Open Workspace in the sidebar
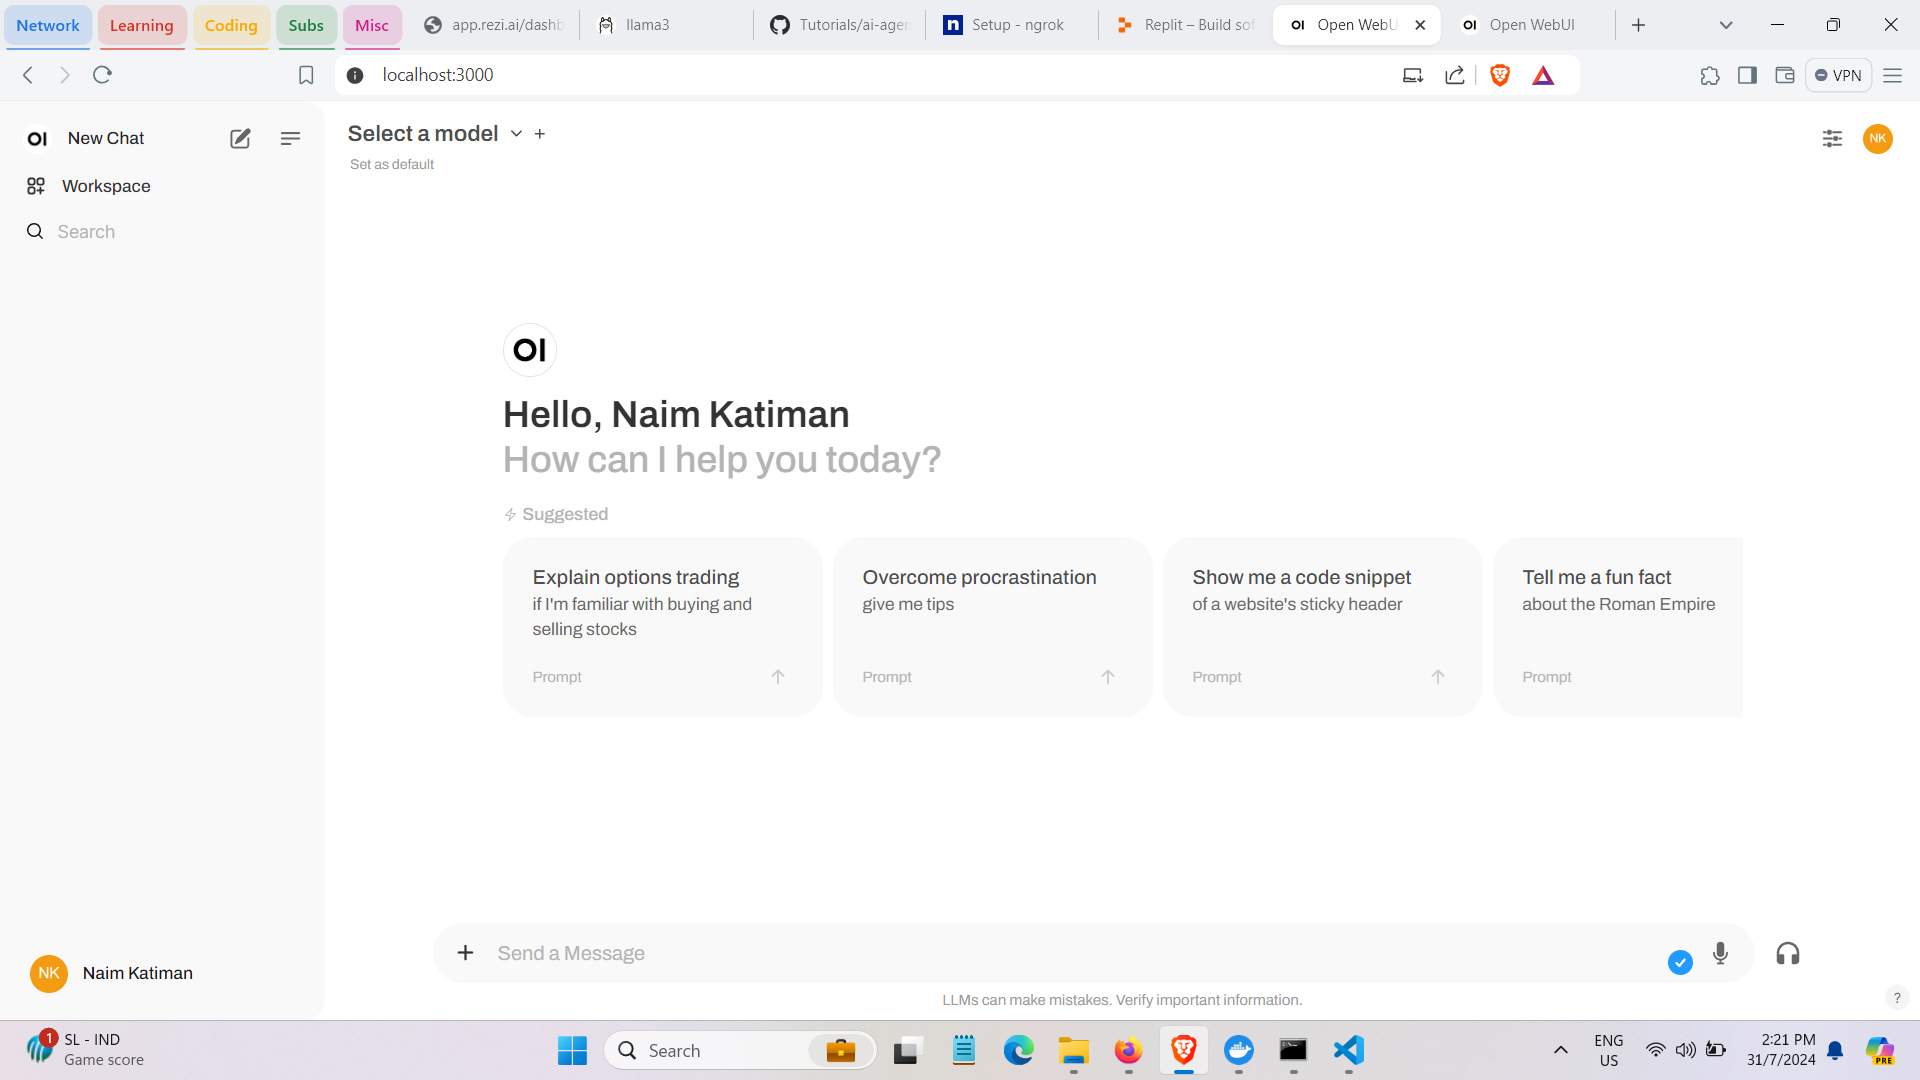 pyautogui.click(x=106, y=186)
